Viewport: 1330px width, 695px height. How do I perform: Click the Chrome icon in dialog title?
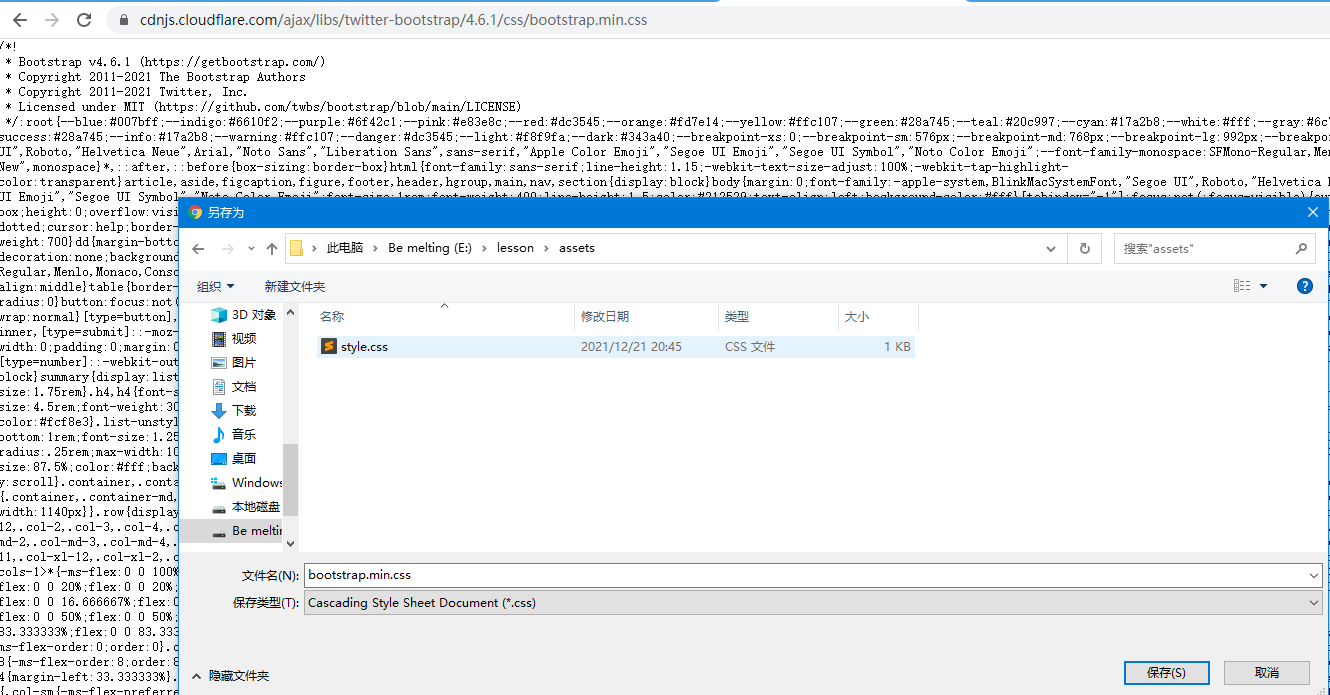196,213
